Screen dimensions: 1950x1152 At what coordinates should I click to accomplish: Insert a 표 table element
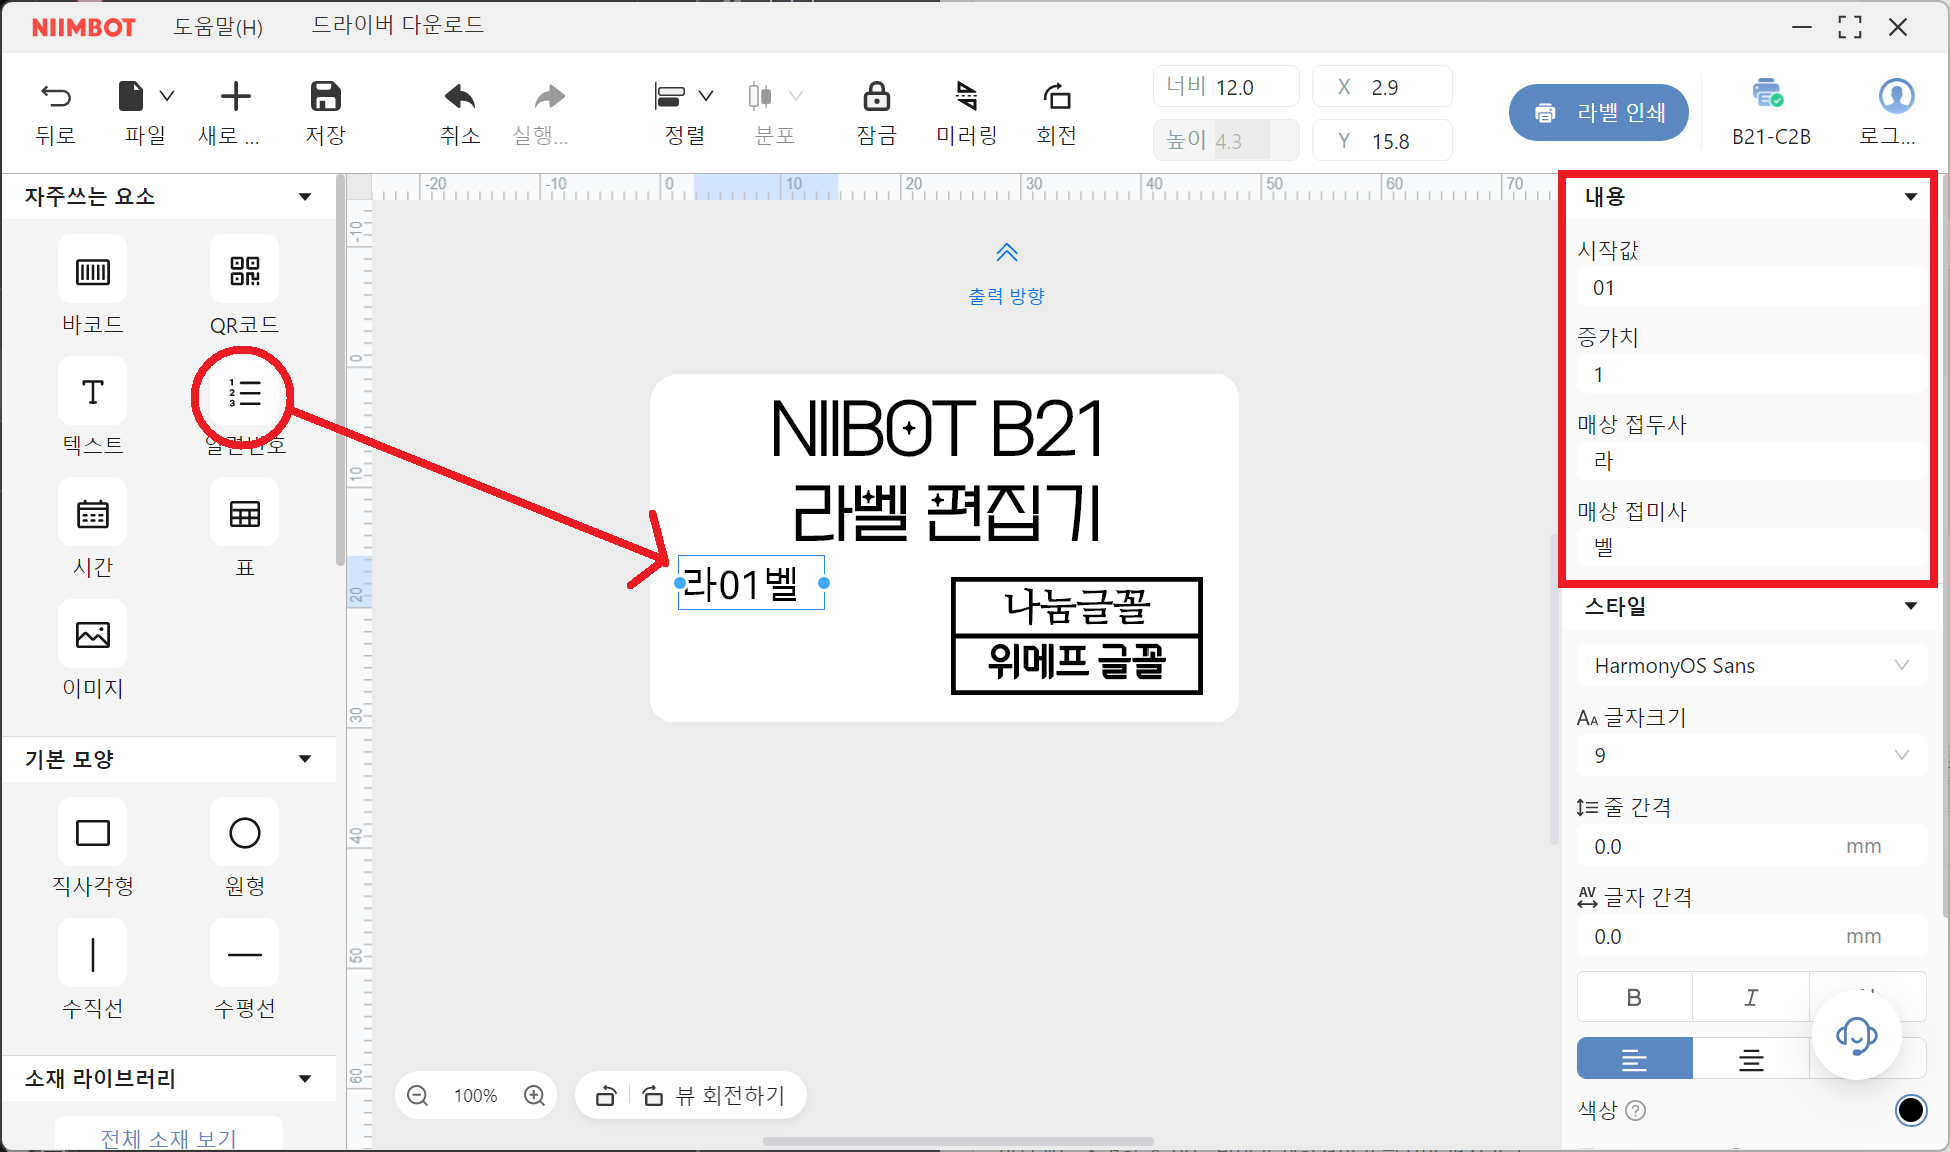245,514
